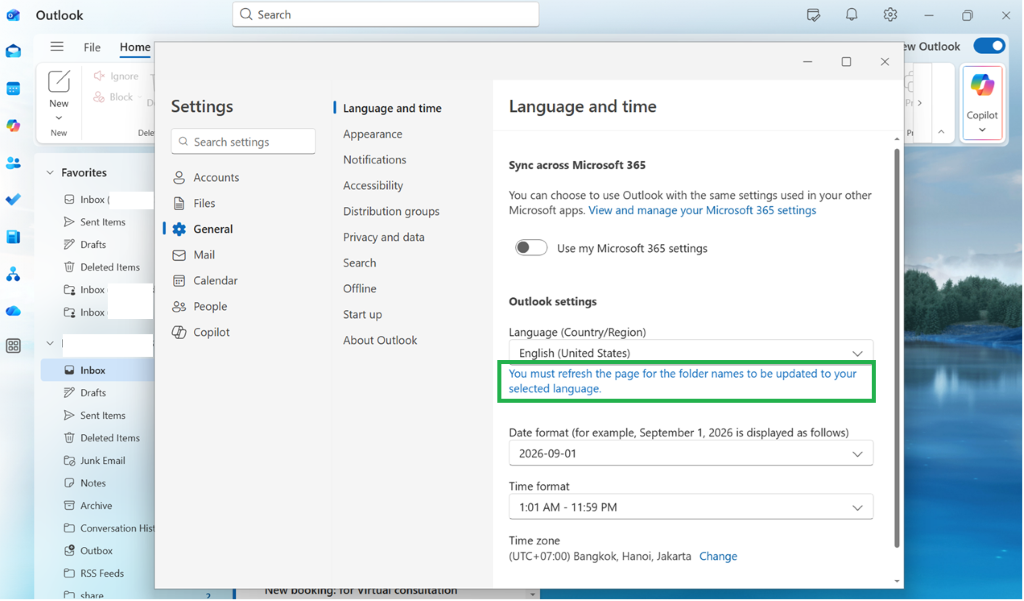Open the Language and time settings page
1024x601 pixels.
[x=392, y=108]
